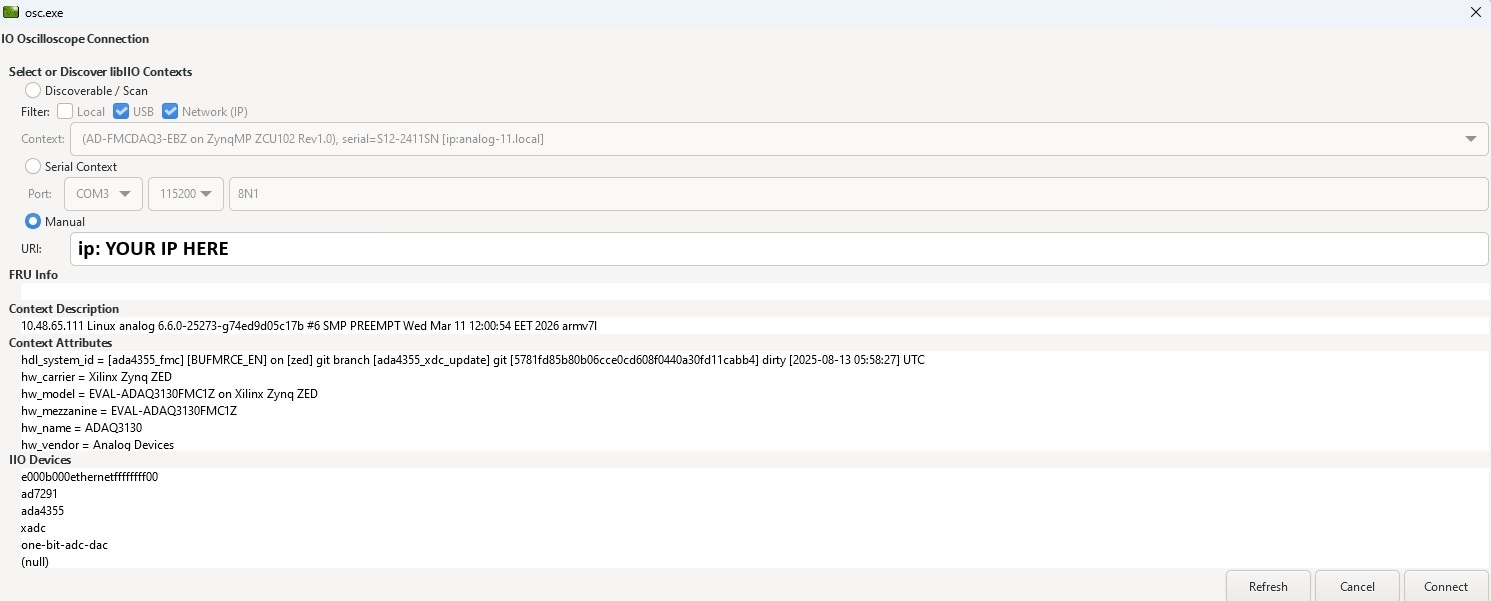This screenshot has height=601, width=1491.
Task: Uncheck the Network (IP) filter
Action: coord(170,111)
